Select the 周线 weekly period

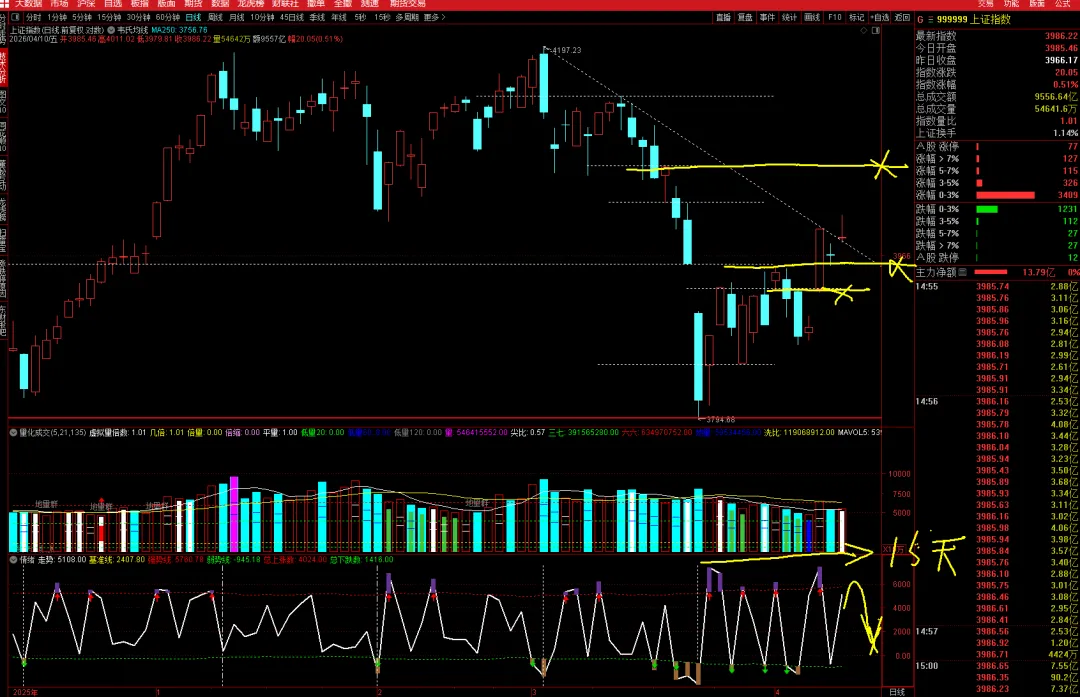coord(215,17)
